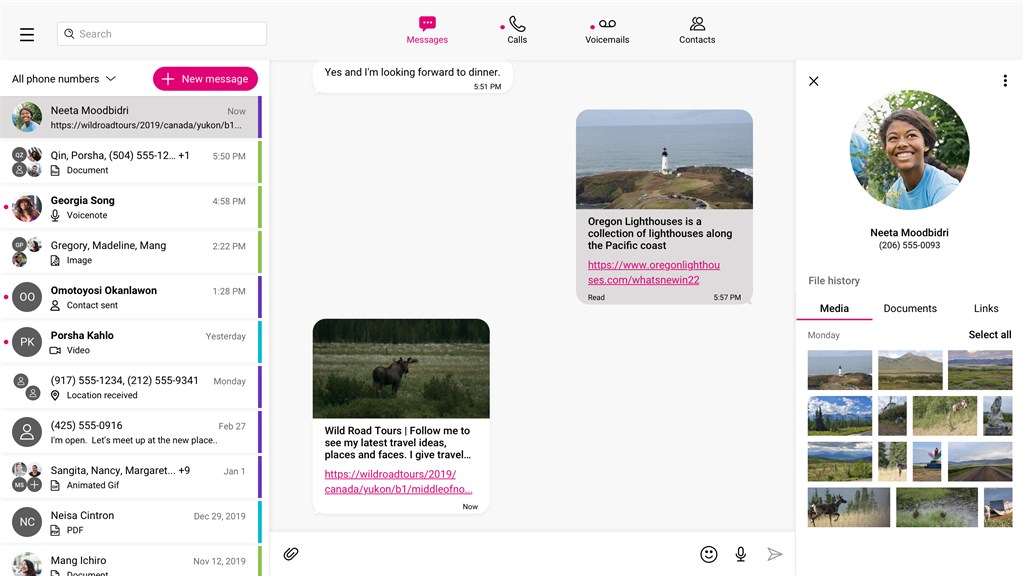Click the Oregon Lighthouses description text
1024x576 pixels.
click(x=660, y=233)
